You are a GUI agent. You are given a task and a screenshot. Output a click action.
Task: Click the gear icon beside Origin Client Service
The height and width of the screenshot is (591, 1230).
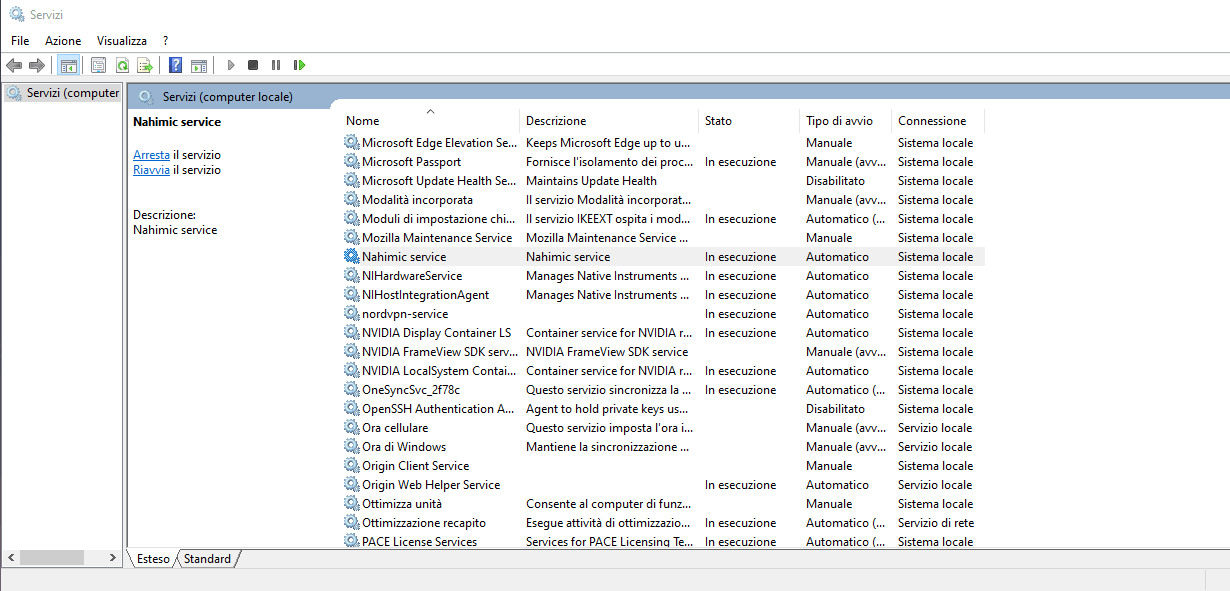click(x=352, y=466)
